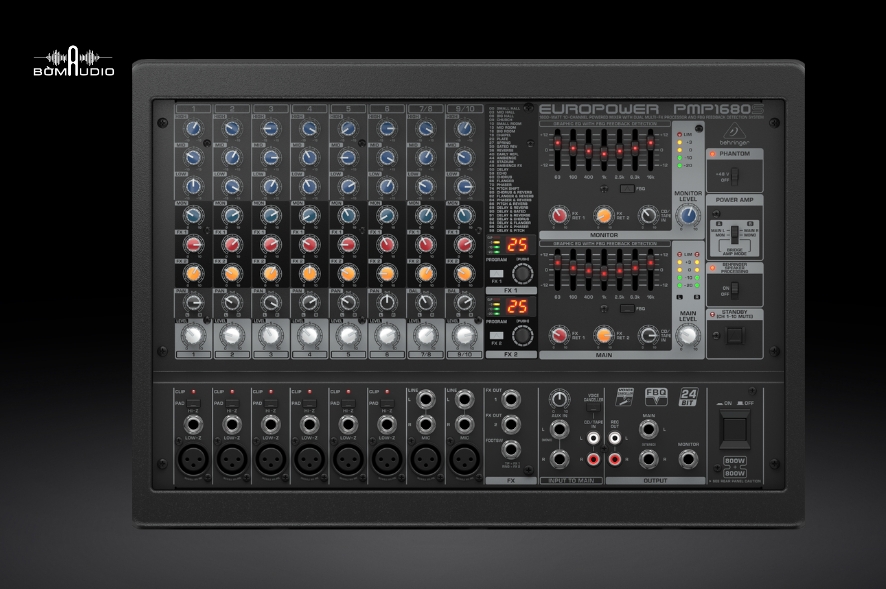Click channel 1 XLR LOW-Z input

193,458
